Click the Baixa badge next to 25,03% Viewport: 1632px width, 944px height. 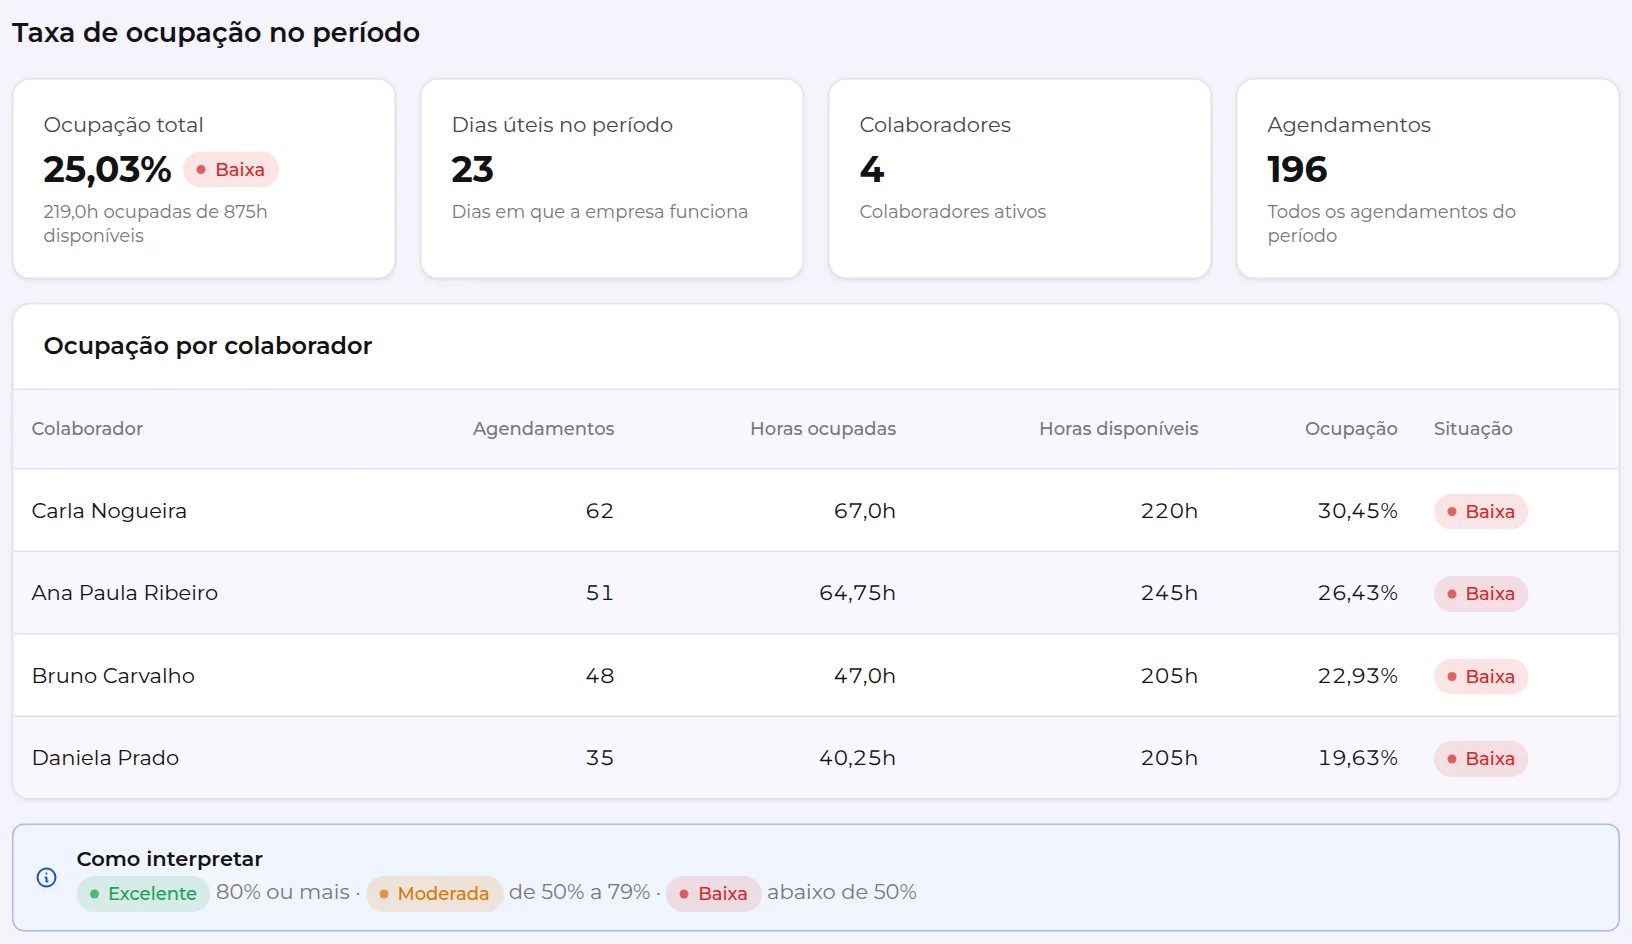click(x=231, y=170)
